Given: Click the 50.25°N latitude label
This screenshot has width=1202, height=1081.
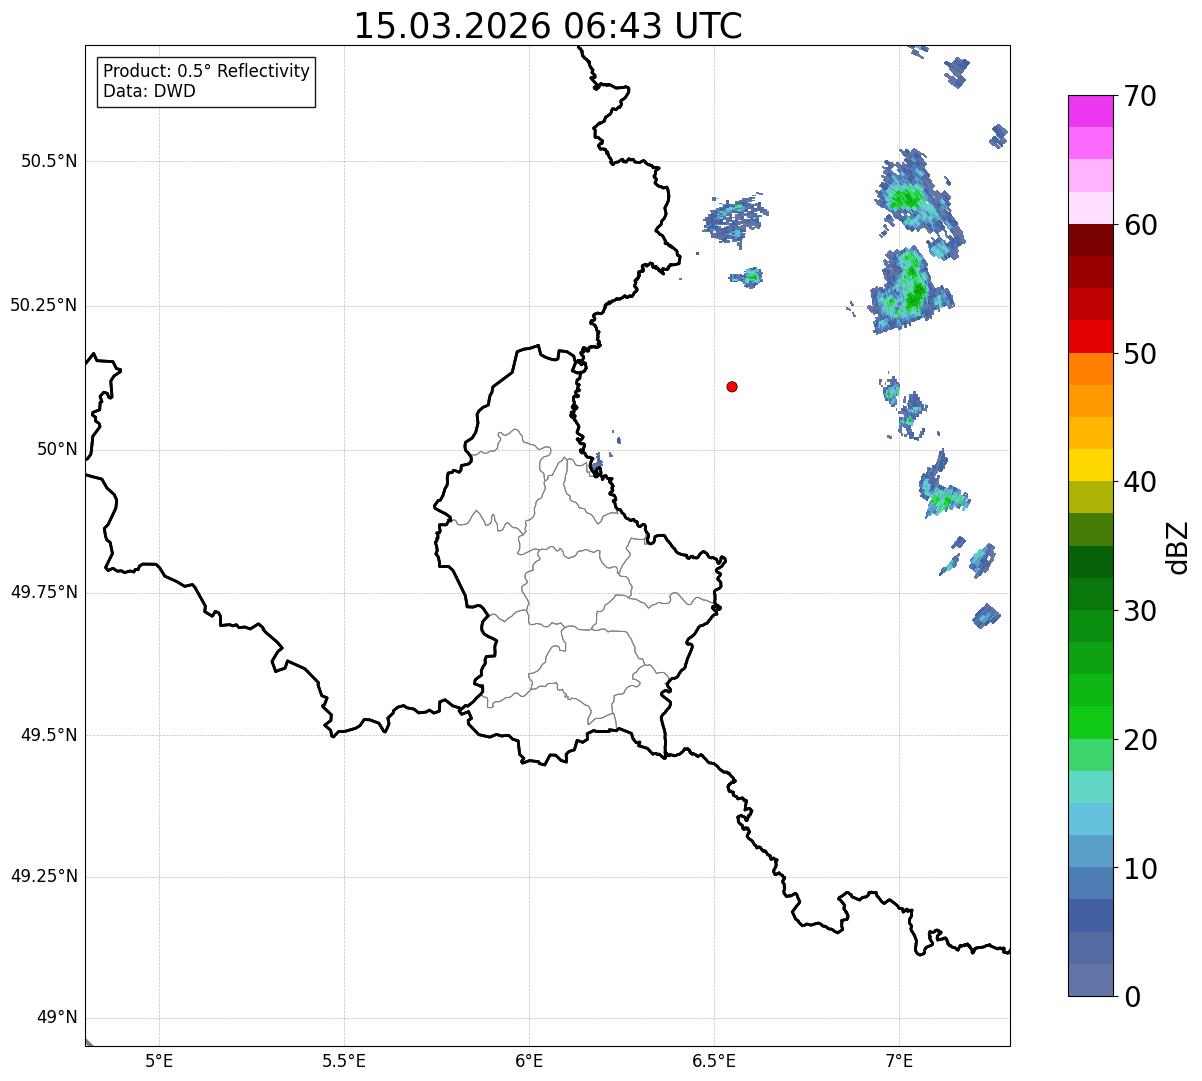Looking at the screenshot, I should coord(43,305).
